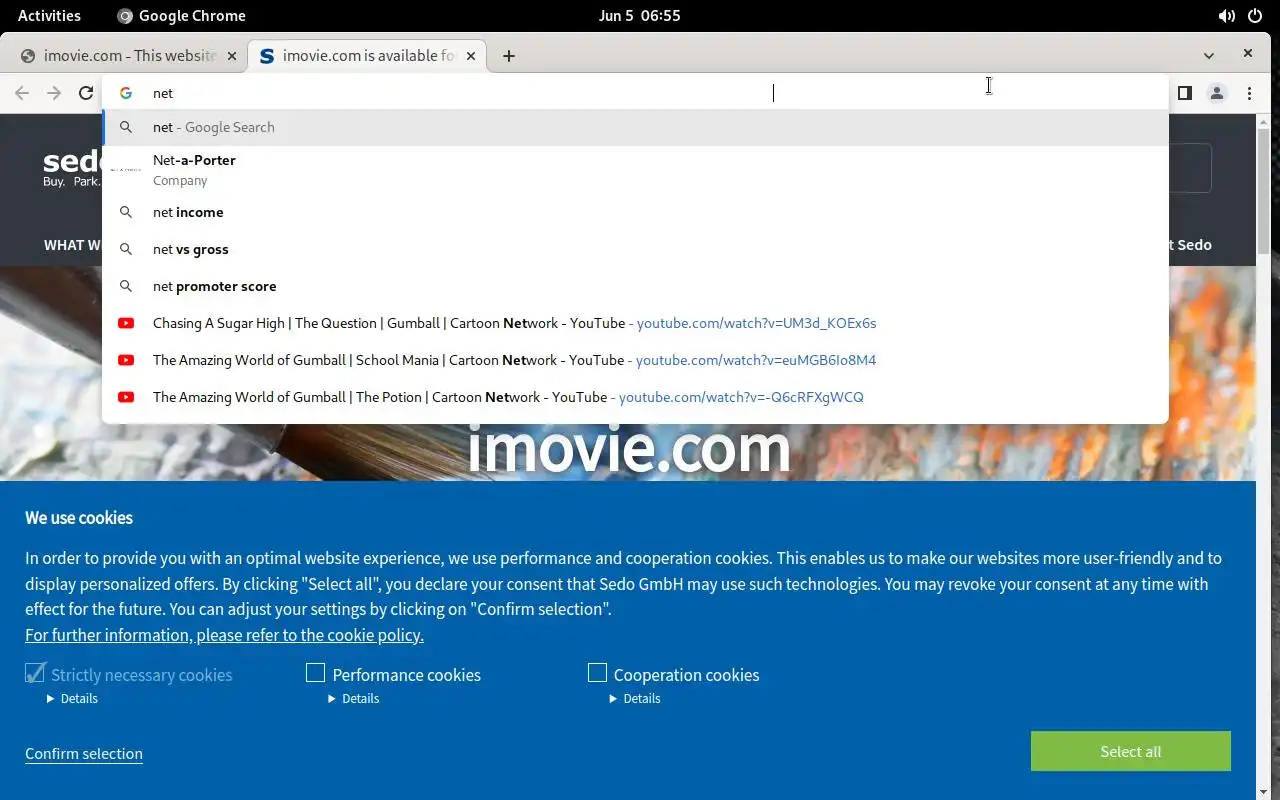1280x800 pixels.
Task: Open the Activities overview
Action: [49, 16]
